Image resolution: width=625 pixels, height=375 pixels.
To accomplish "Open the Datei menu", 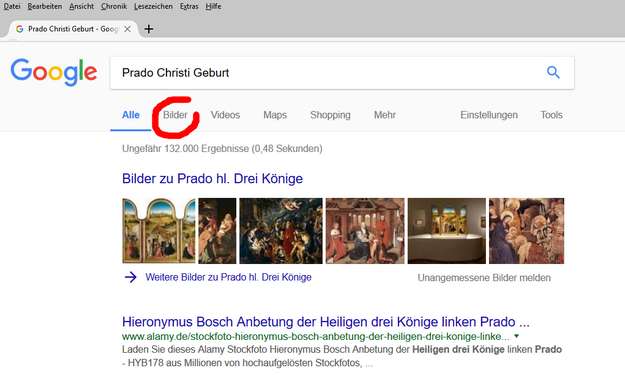I will [x=12, y=6].
